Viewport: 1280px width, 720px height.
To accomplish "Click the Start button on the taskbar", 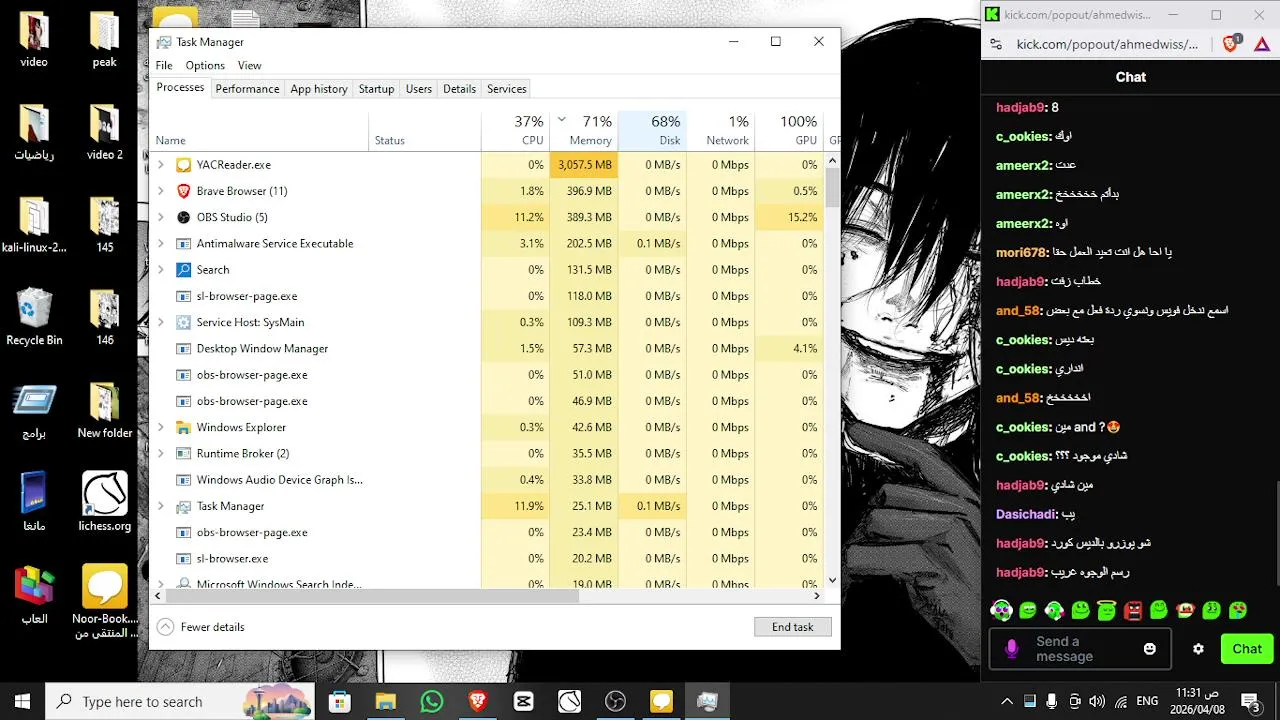I will coord(22,701).
